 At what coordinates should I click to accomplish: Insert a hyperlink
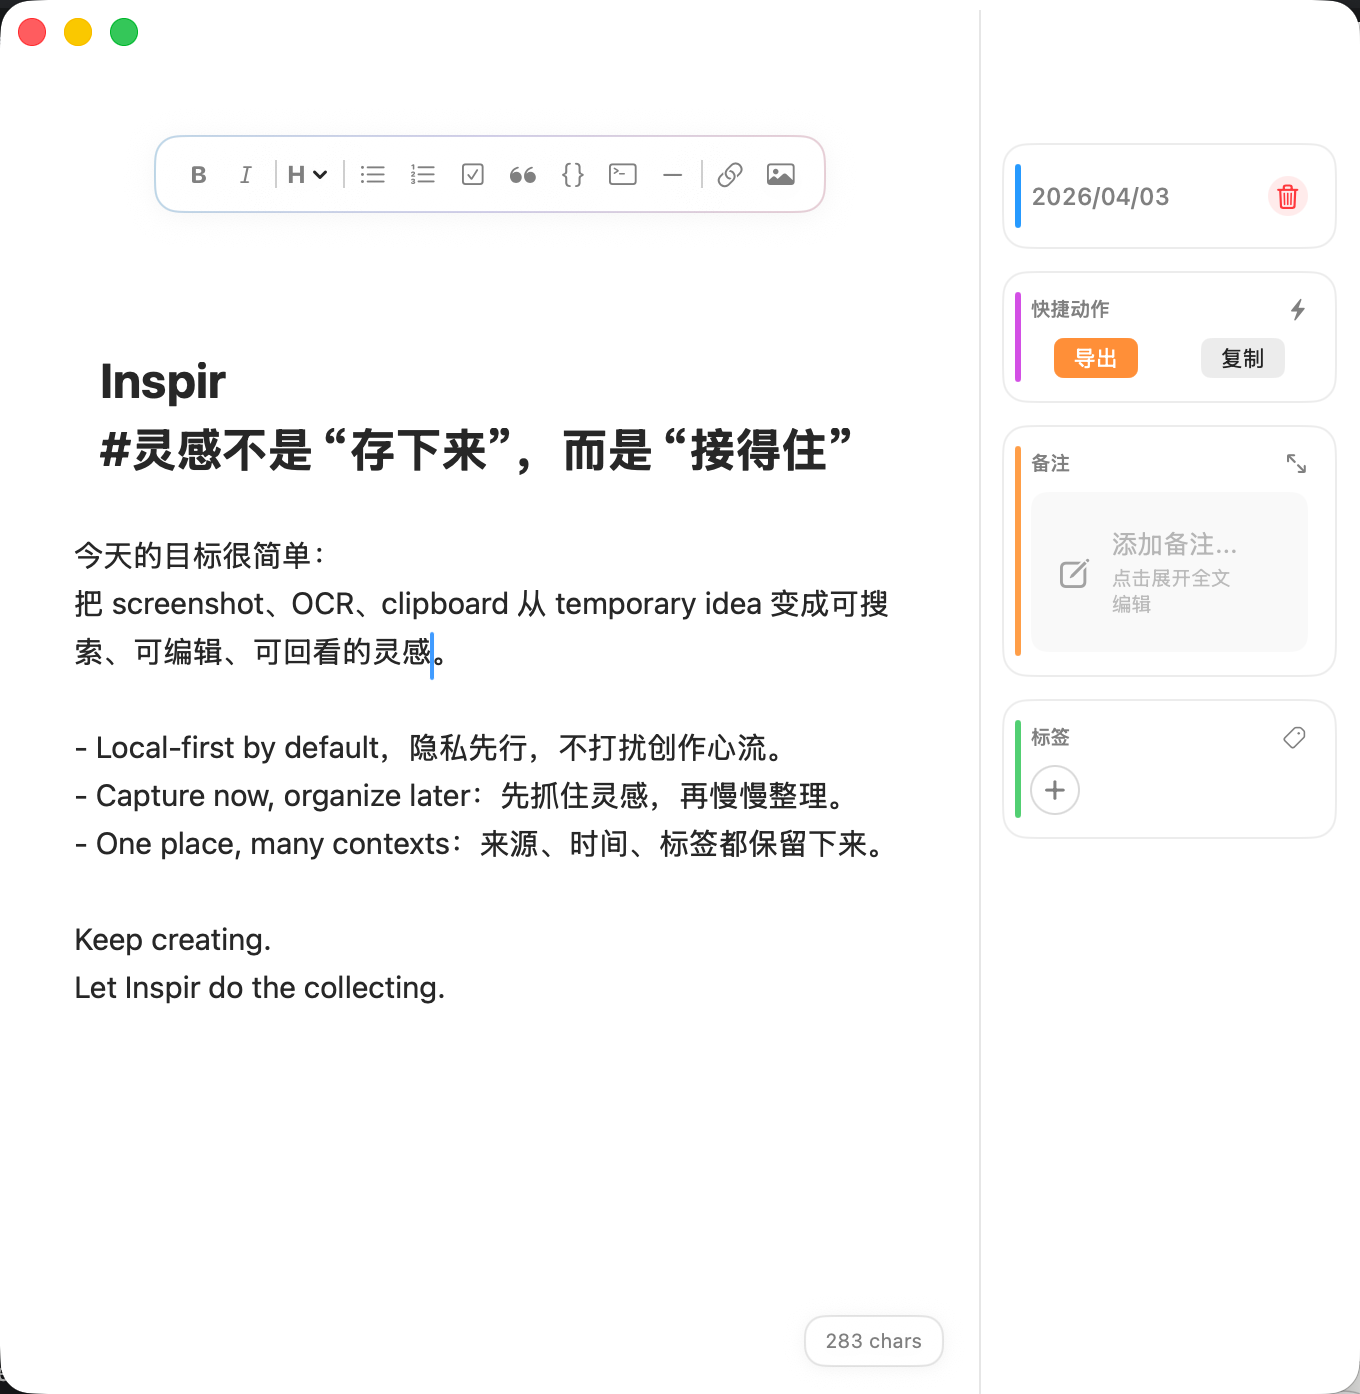point(730,174)
